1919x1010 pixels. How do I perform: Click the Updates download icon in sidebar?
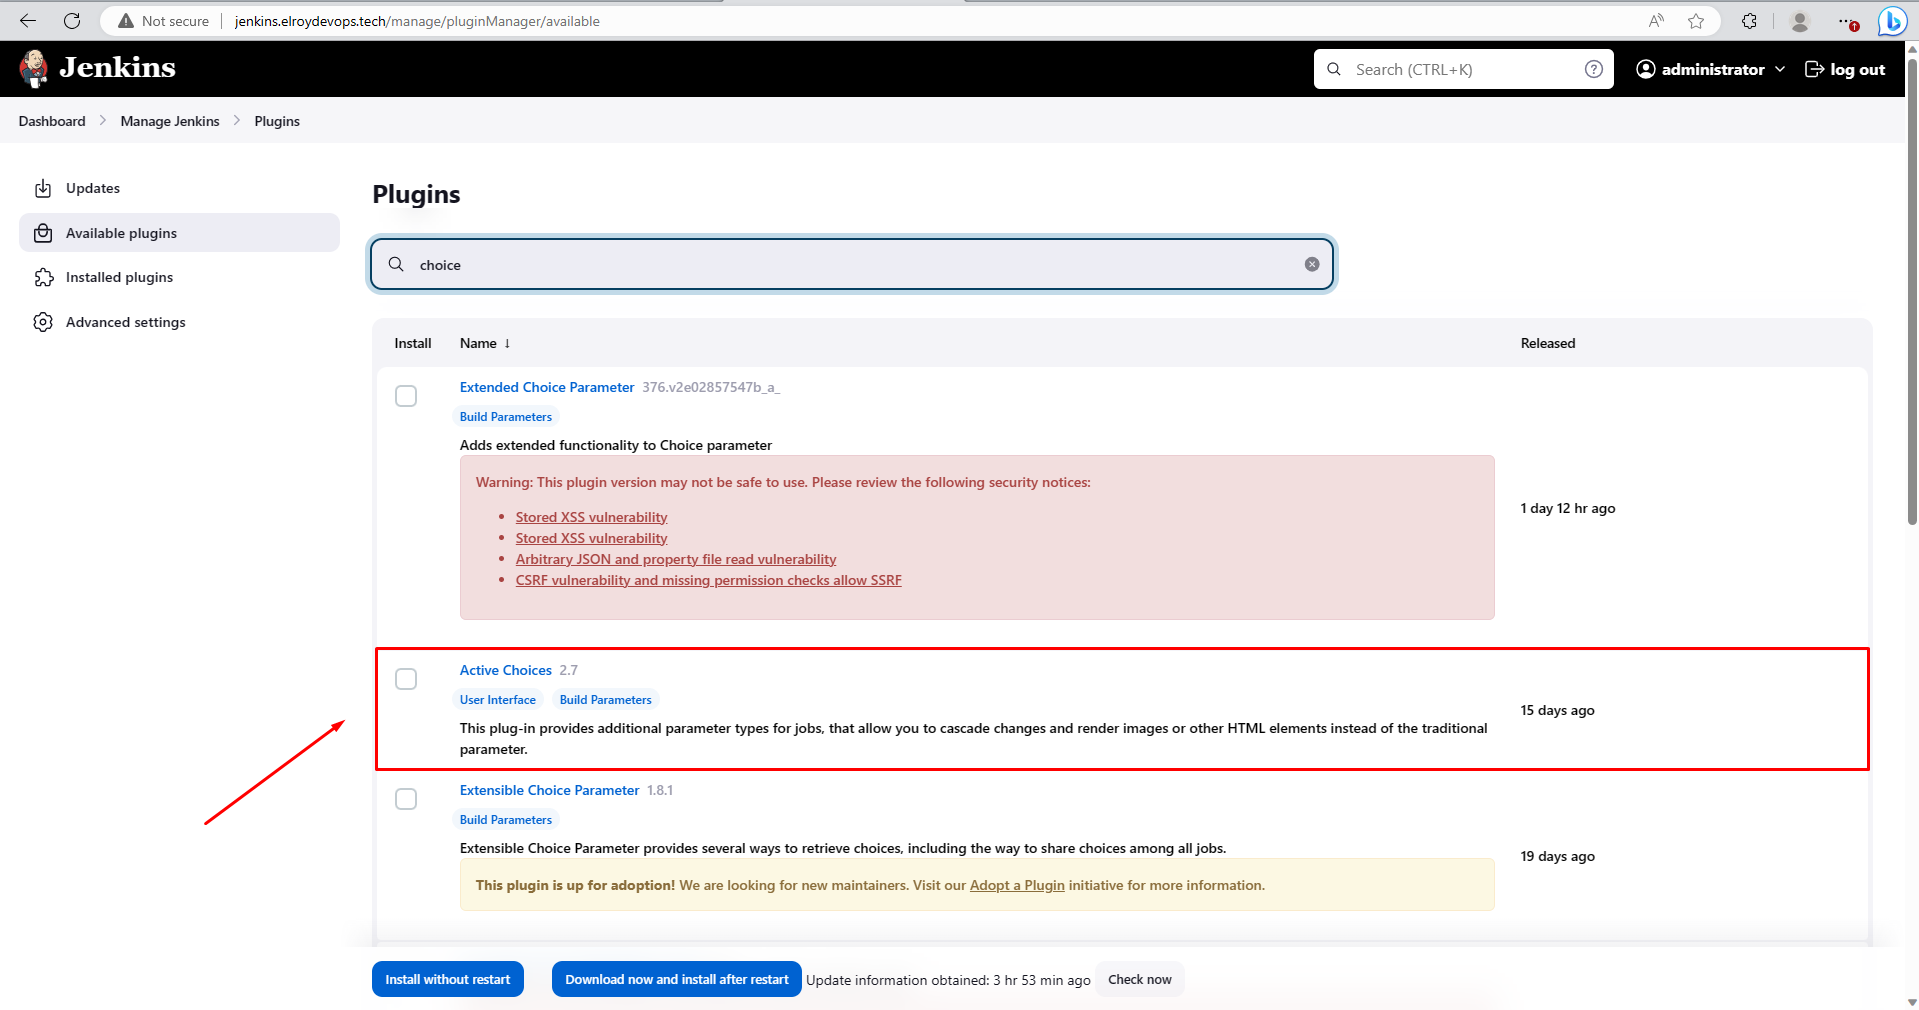click(x=43, y=188)
